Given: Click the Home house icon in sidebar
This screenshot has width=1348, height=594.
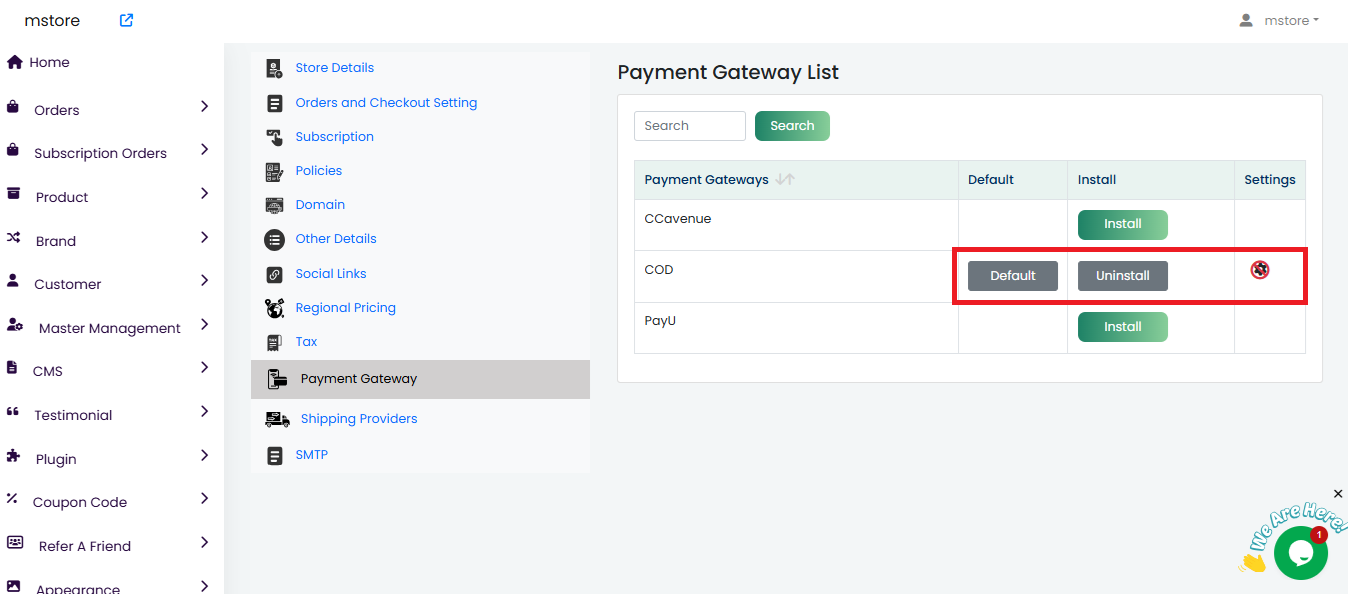Looking at the screenshot, I should (x=15, y=62).
